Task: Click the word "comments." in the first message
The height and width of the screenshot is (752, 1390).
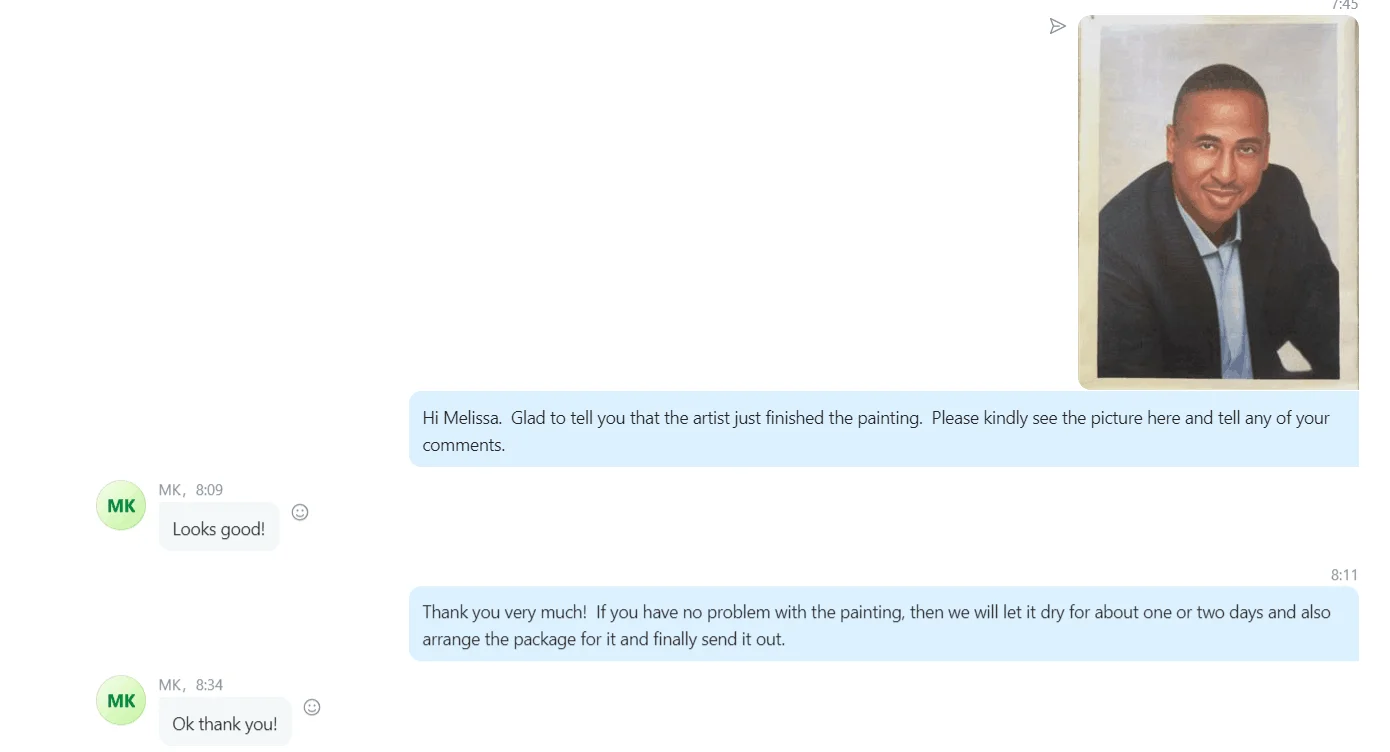Action: [x=464, y=445]
